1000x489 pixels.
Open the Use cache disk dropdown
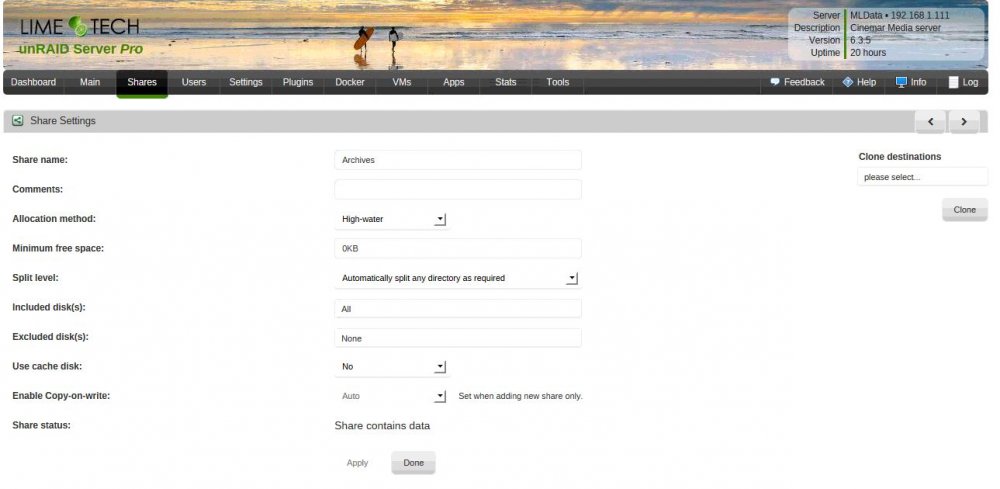pos(392,367)
